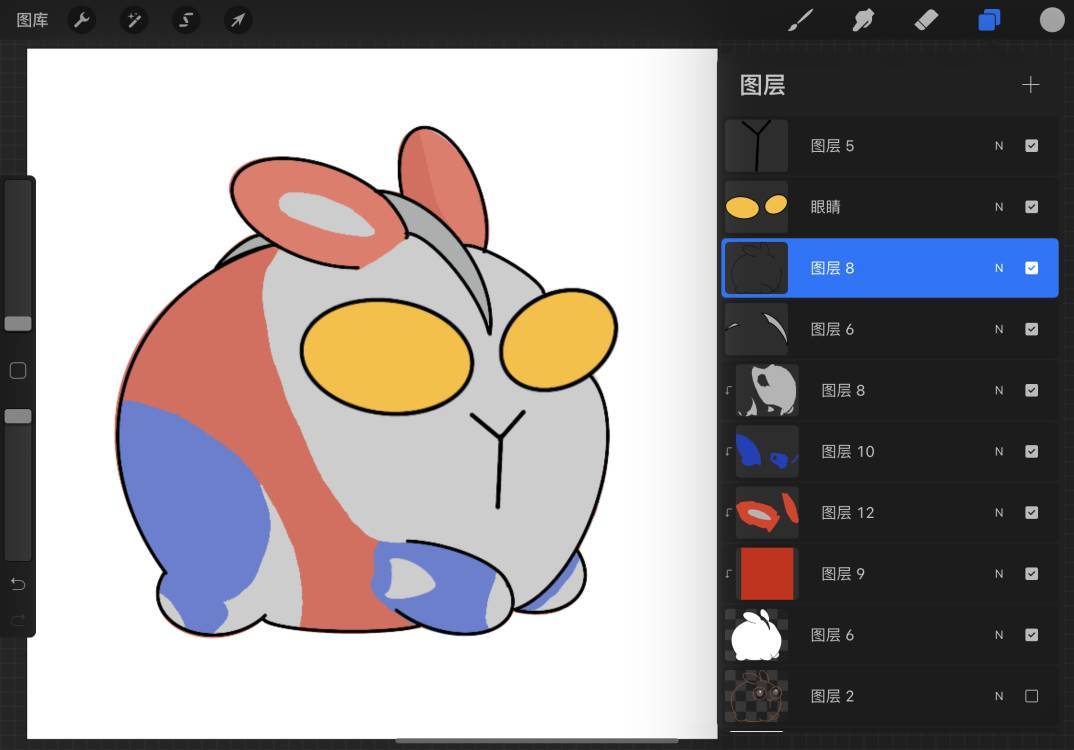The height and width of the screenshot is (750, 1074).
Task: Tap the red ear 图层 12 thumbnail
Action: click(767, 512)
